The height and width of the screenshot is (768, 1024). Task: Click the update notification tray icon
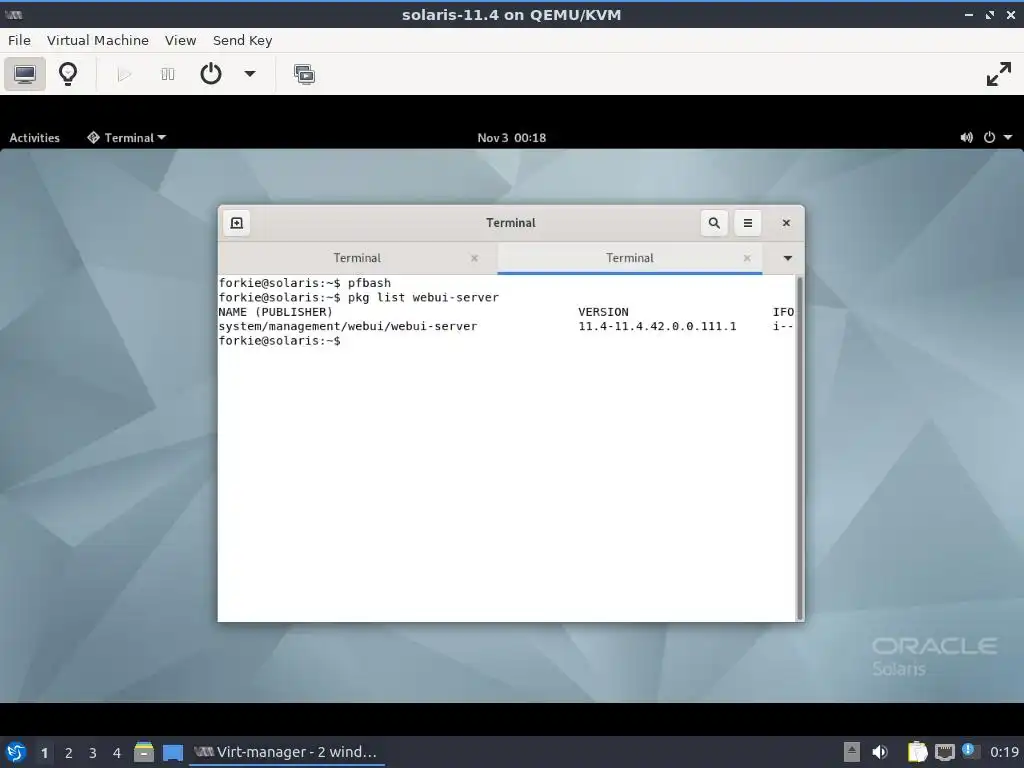coord(970,751)
